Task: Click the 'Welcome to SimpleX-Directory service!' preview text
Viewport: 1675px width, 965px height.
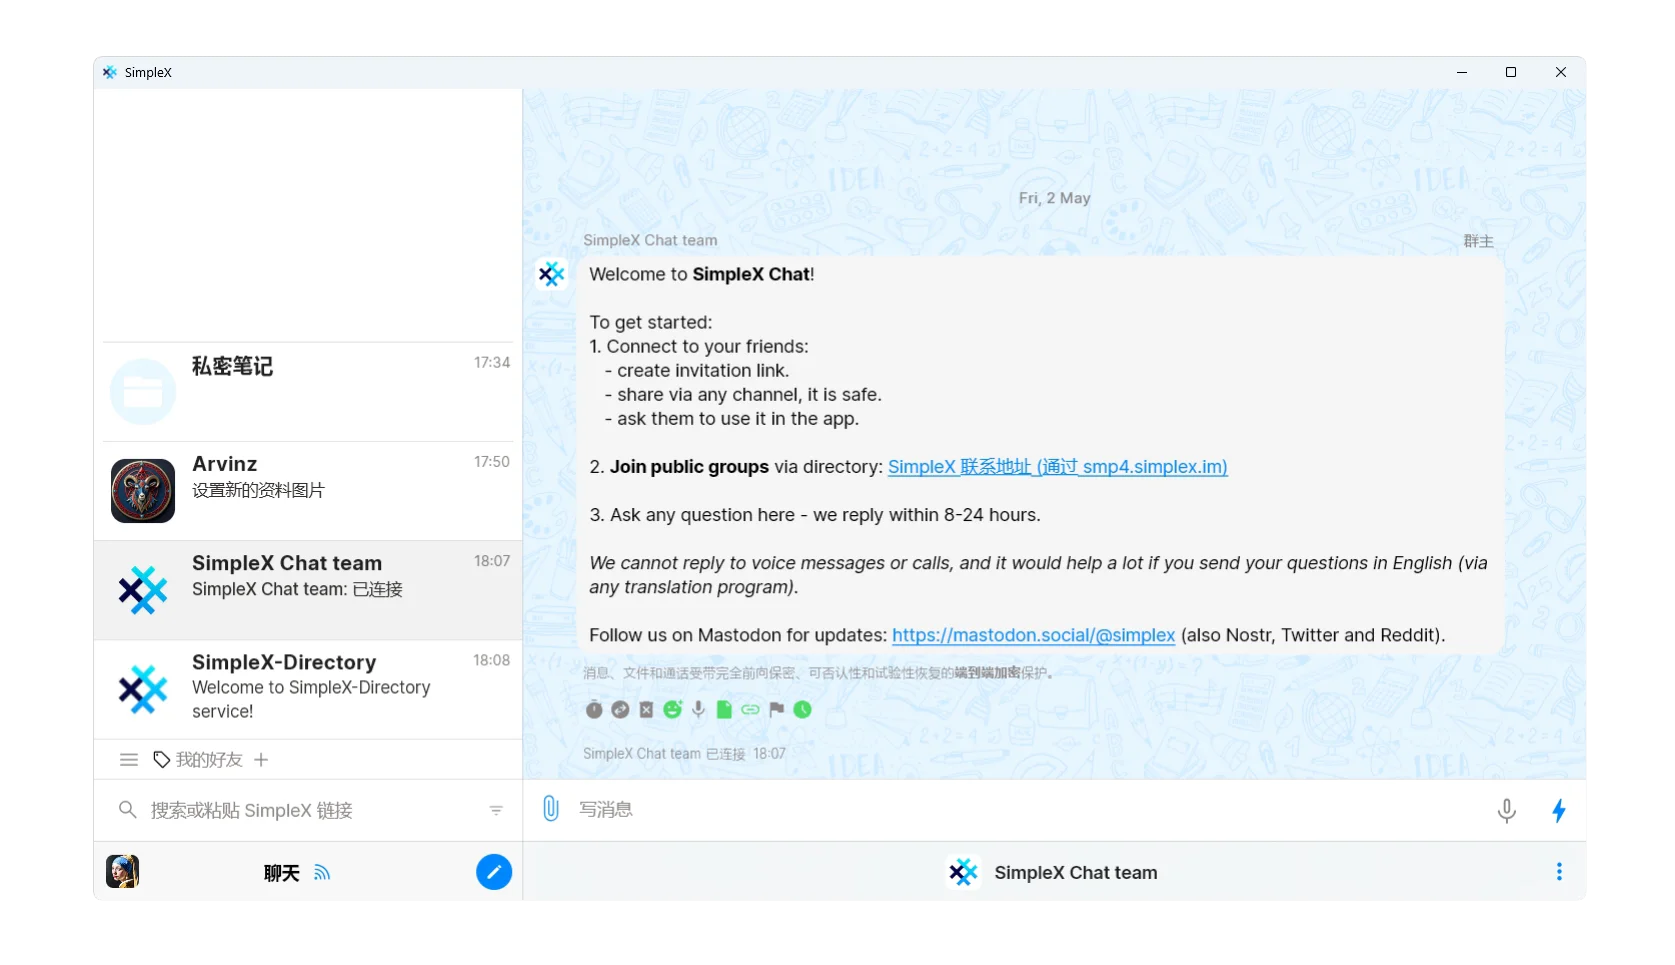Action: [x=311, y=699]
